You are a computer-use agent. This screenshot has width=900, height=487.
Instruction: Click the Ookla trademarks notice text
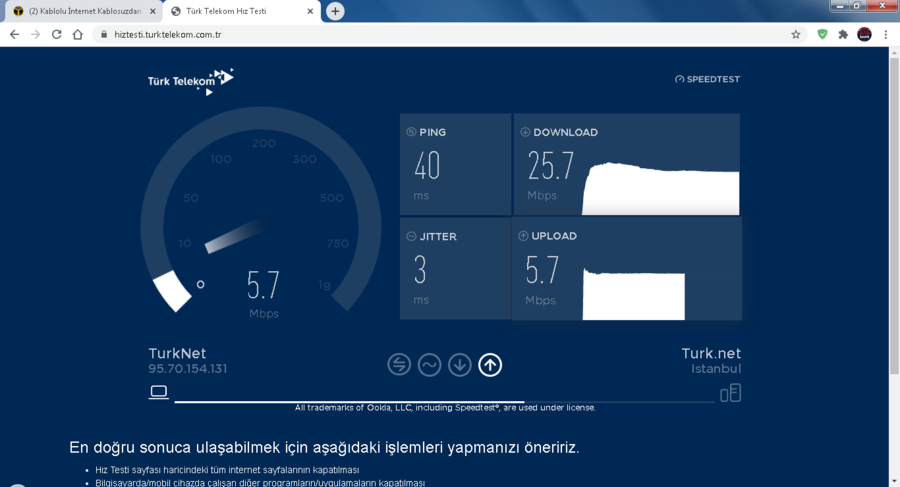click(445, 408)
